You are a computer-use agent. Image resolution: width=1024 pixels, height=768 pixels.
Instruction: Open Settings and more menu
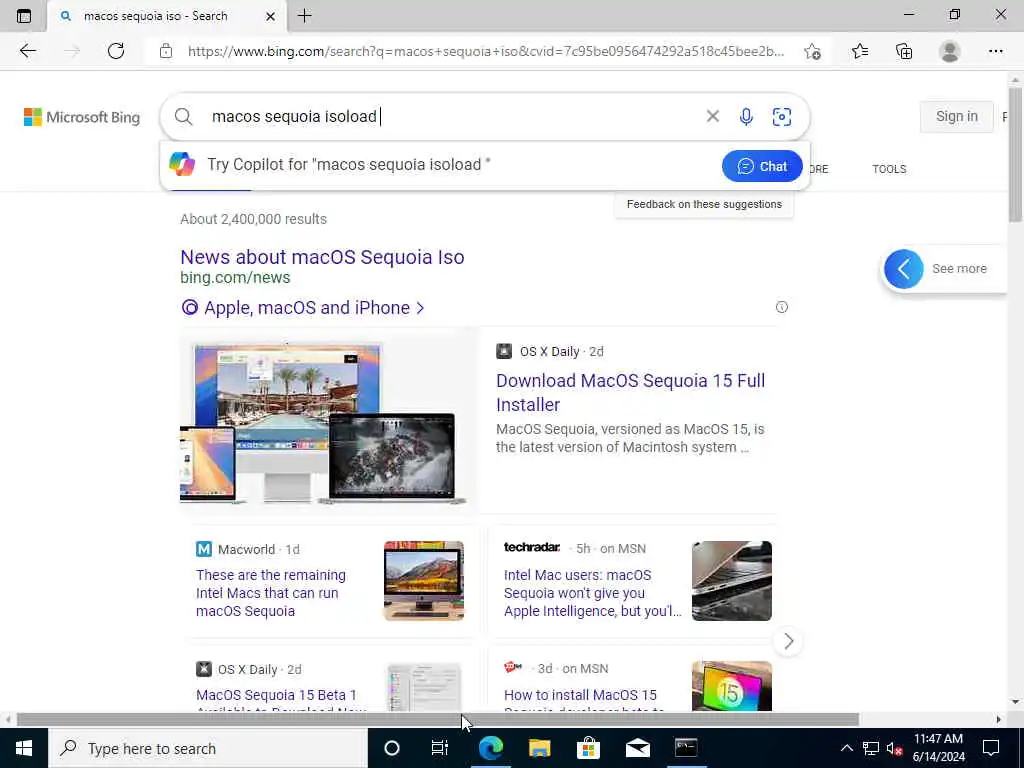(x=995, y=51)
